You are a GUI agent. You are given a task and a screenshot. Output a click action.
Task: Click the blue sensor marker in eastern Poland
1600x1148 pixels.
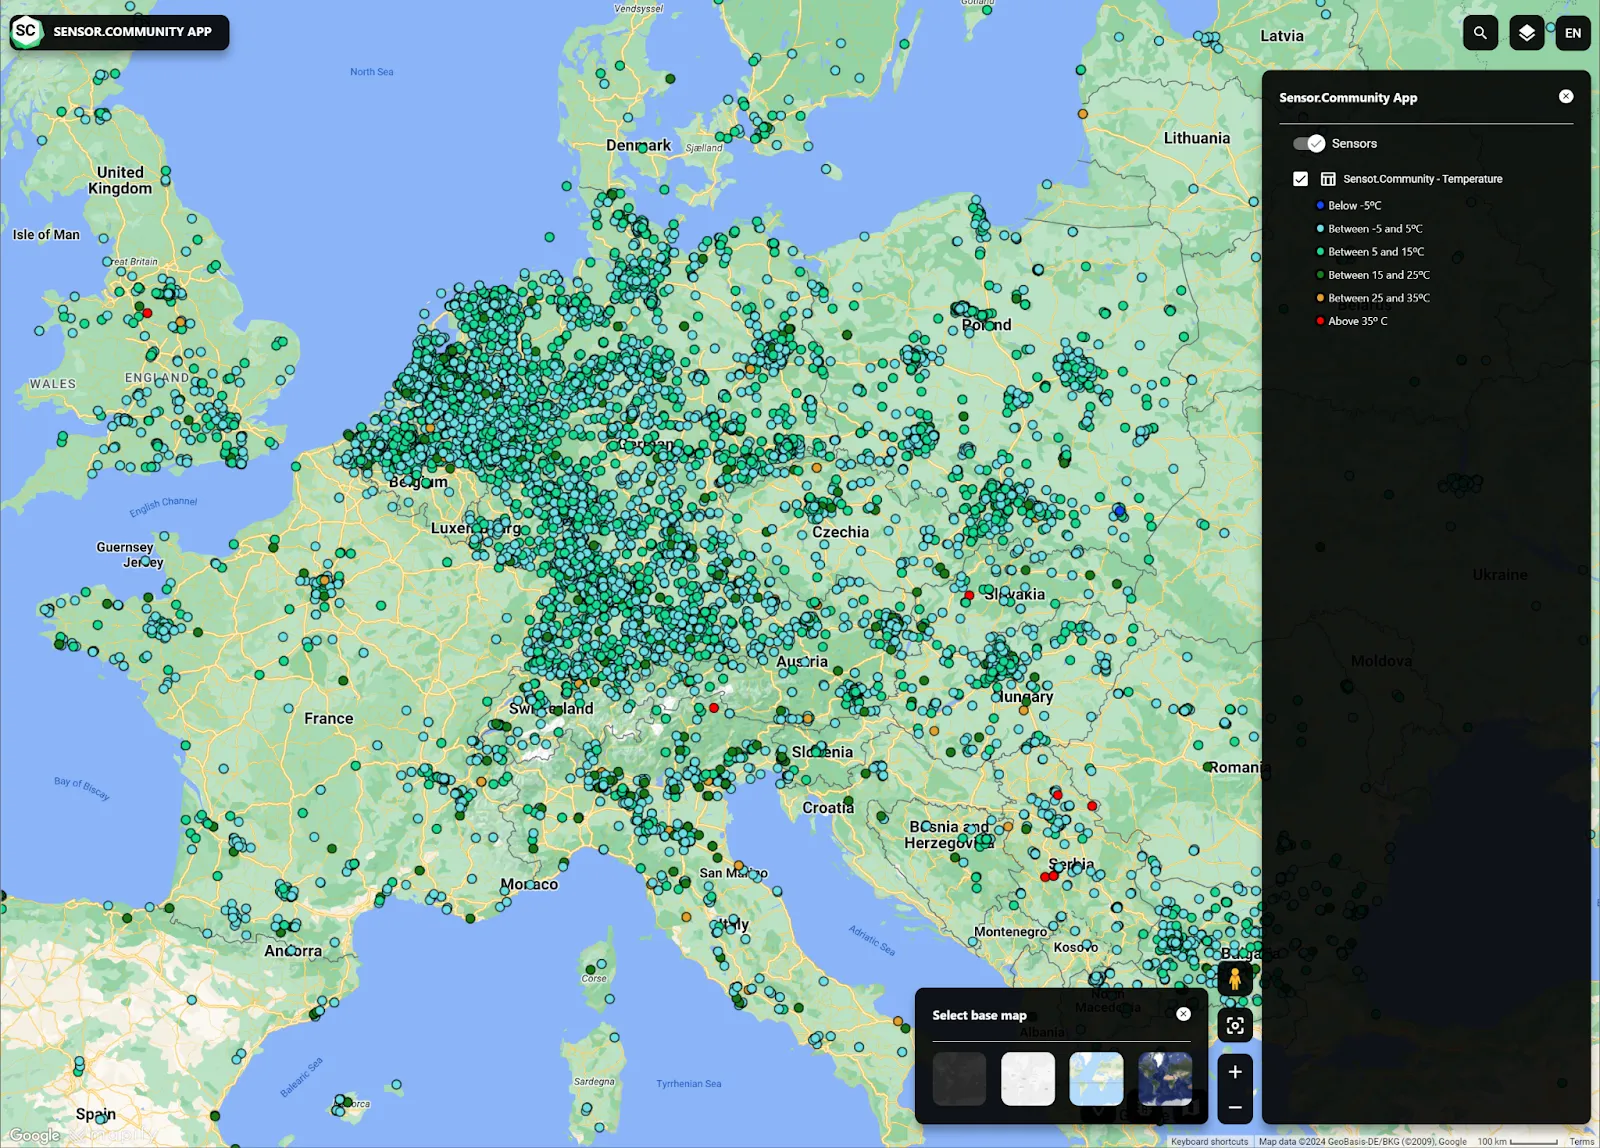1120,511
